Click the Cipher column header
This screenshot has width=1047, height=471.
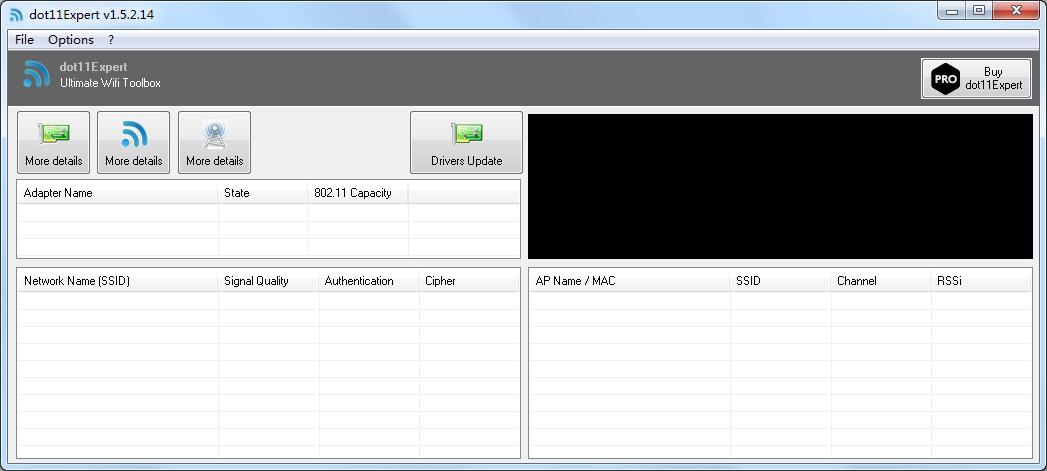coord(469,281)
